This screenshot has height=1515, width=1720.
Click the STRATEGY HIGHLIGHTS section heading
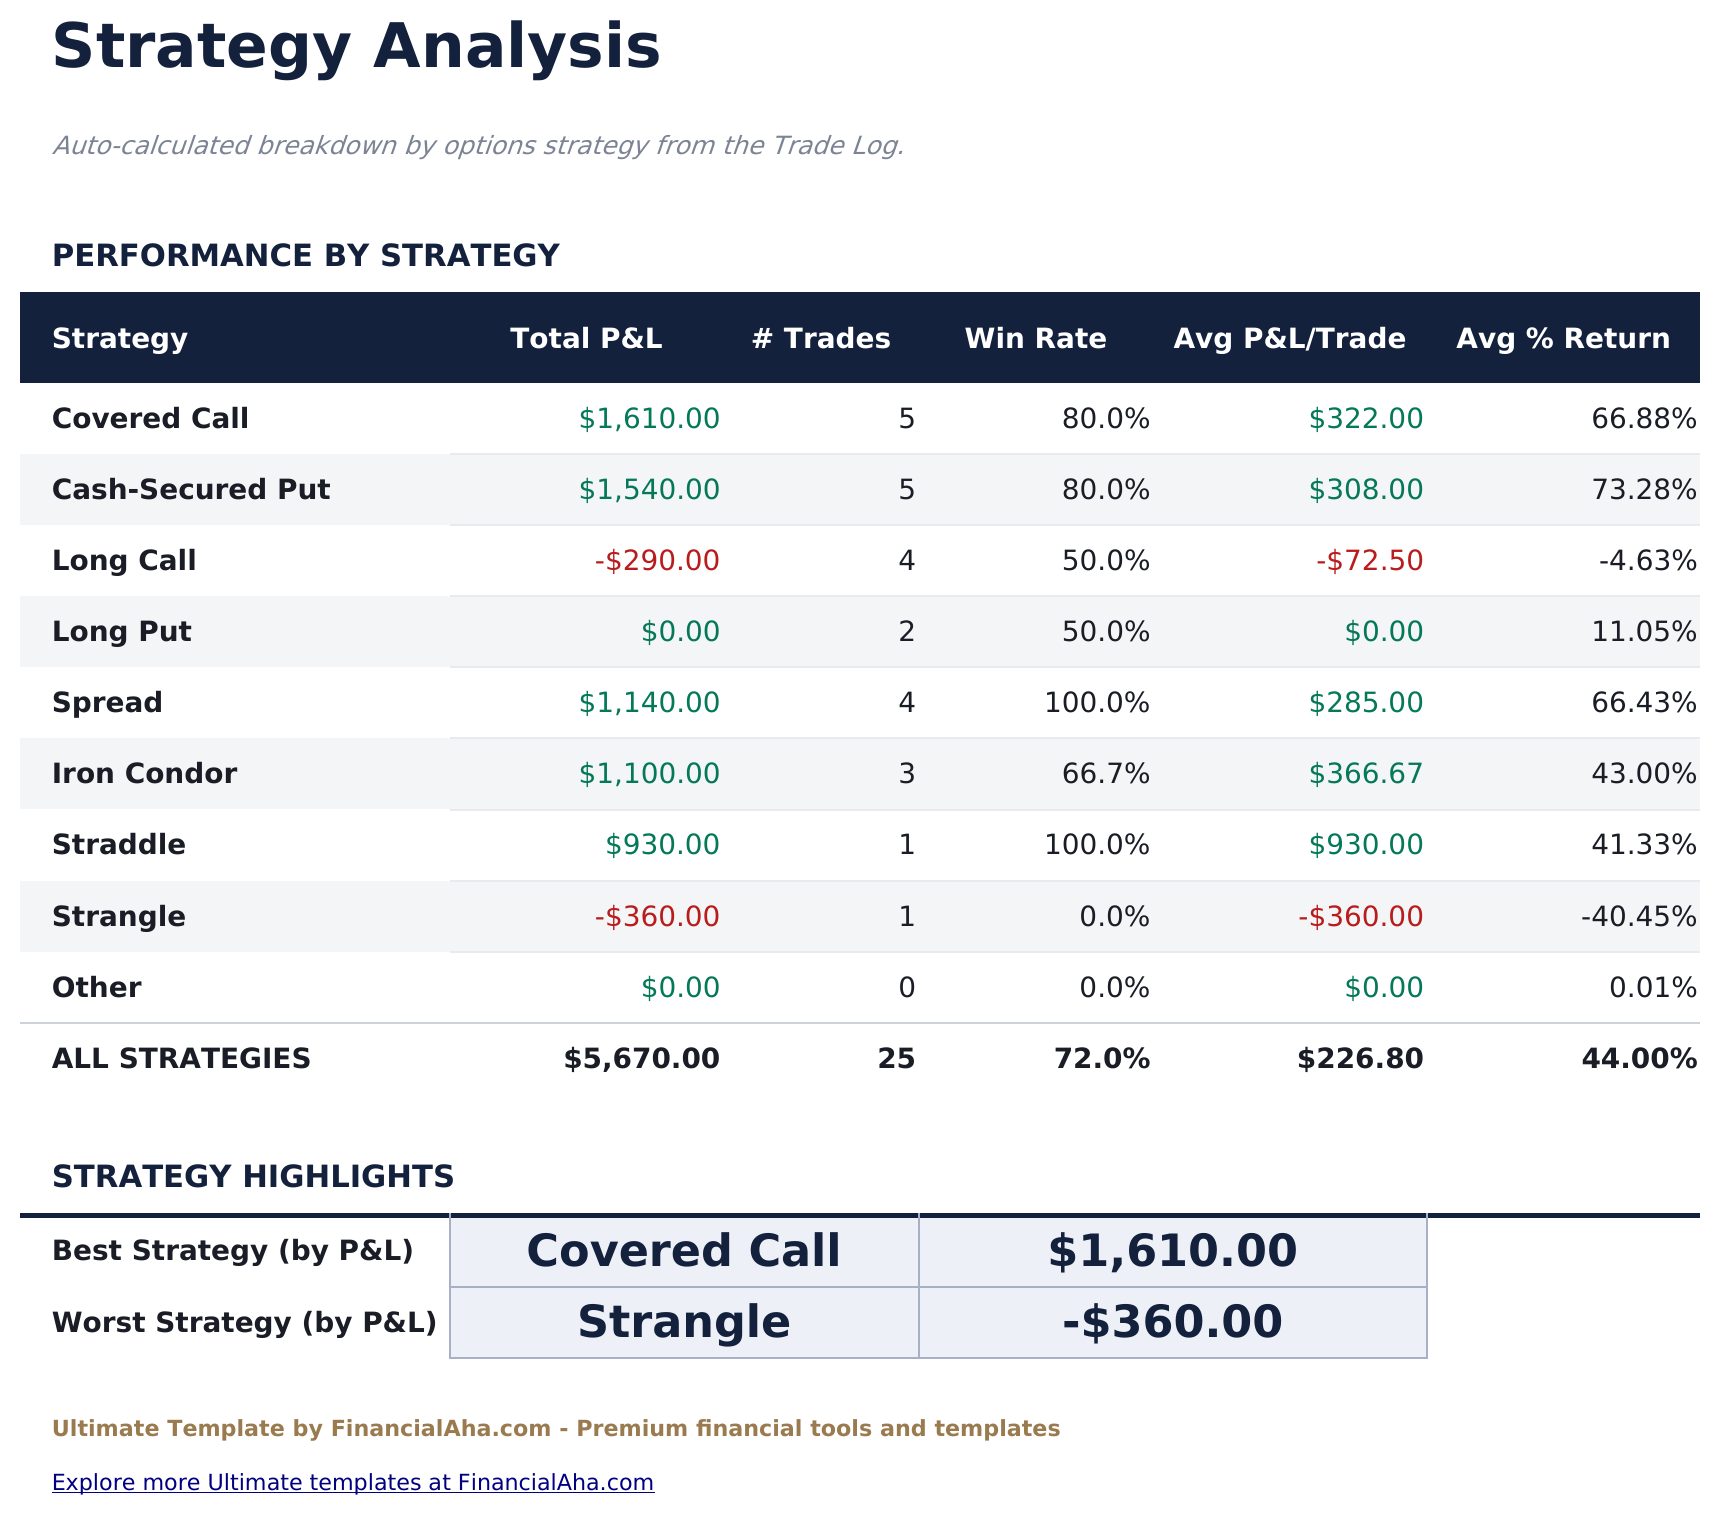coord(254,1177)
